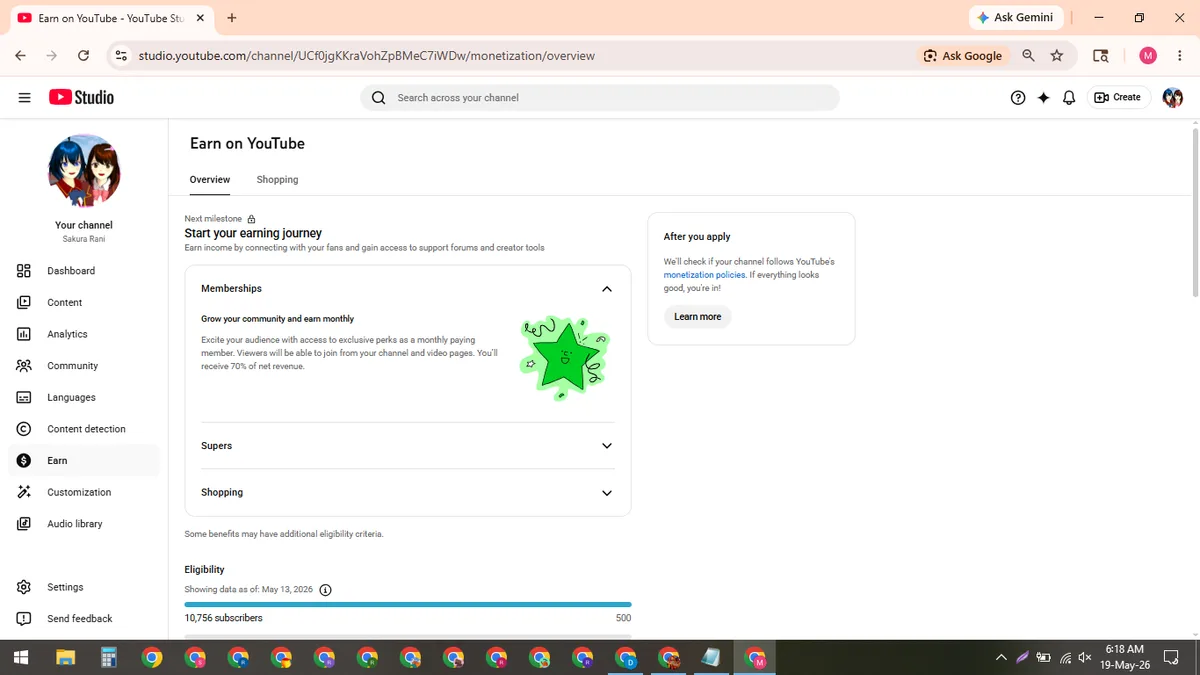Switch to the Overview tab

point(210,180)
